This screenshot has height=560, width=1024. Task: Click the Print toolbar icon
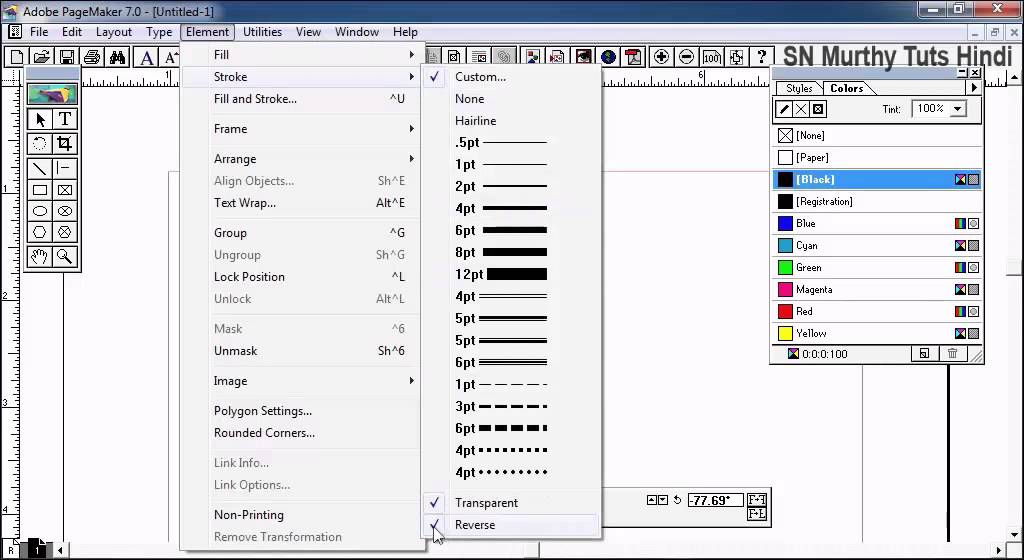point(91,57)
